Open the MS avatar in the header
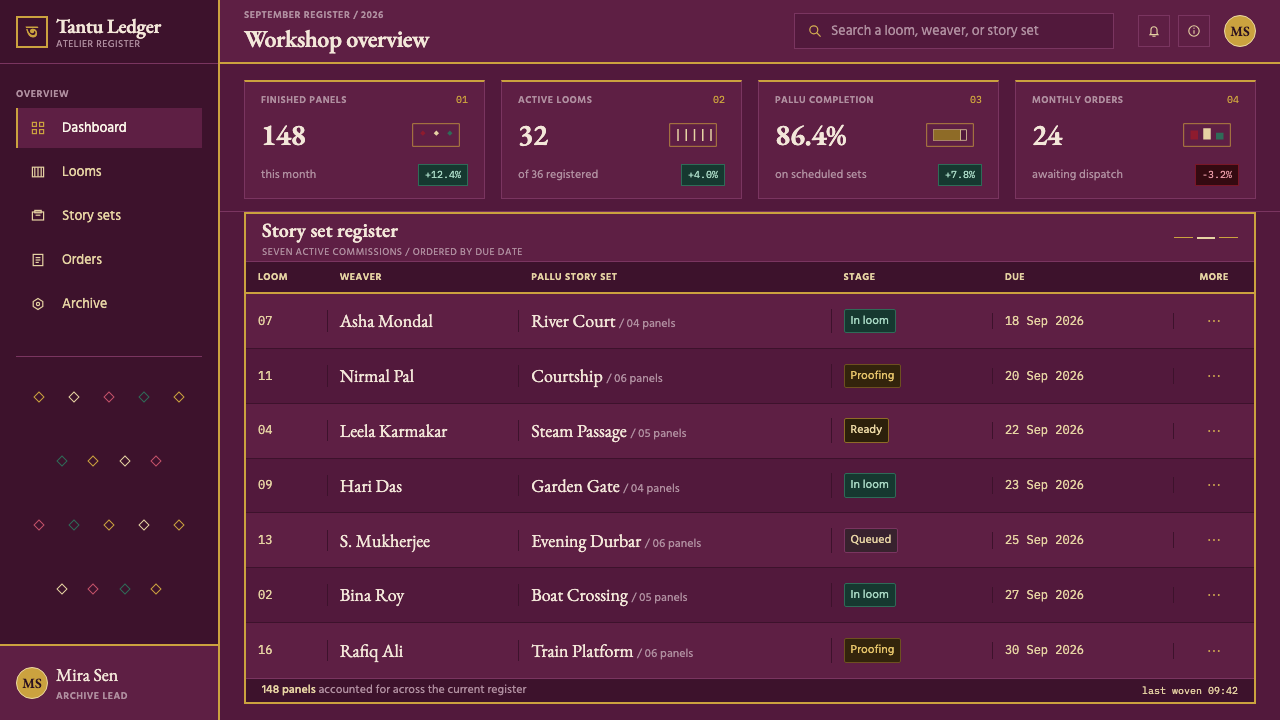The image size is (1280, 720). tap(1240, 31)
